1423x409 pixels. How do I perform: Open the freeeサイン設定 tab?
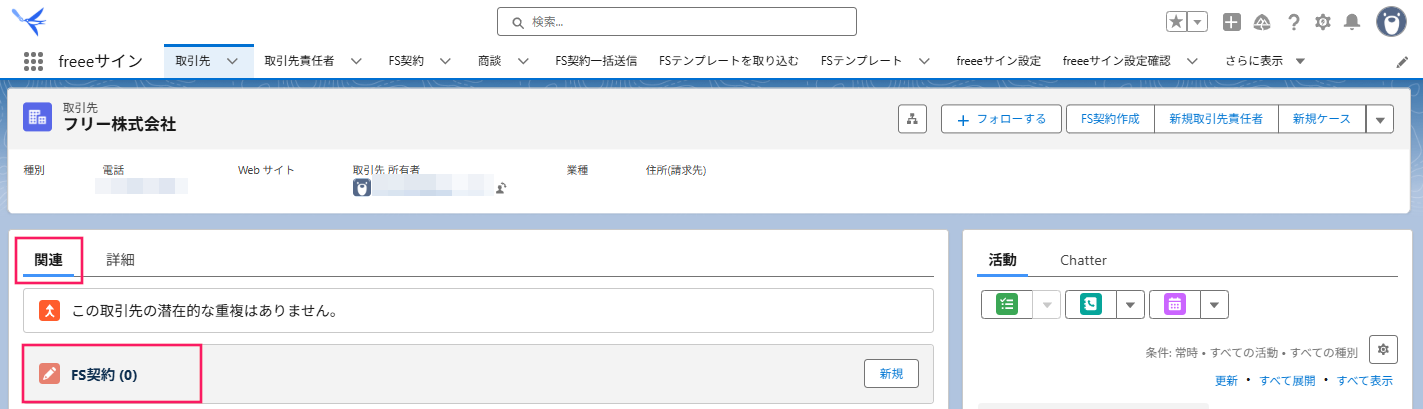tap(998, 61)
